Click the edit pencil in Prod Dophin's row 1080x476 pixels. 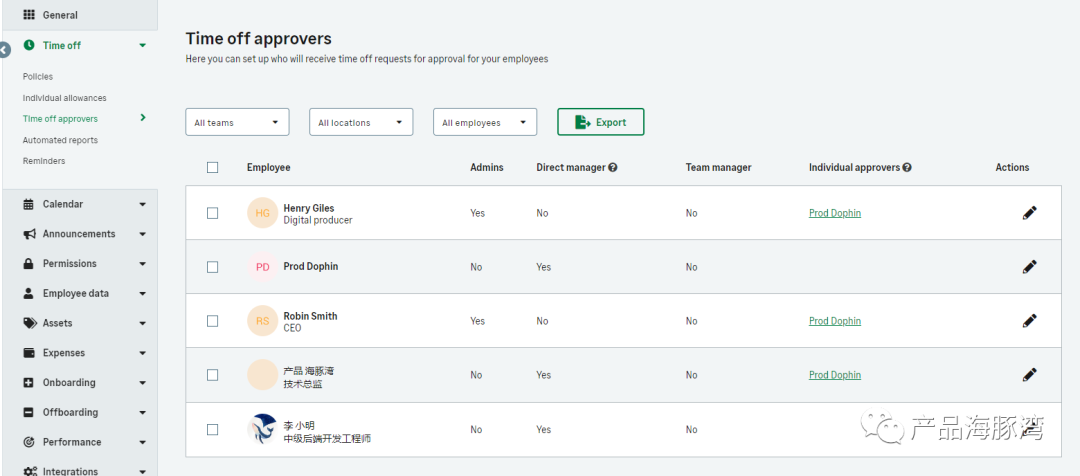click(1029, 267)
